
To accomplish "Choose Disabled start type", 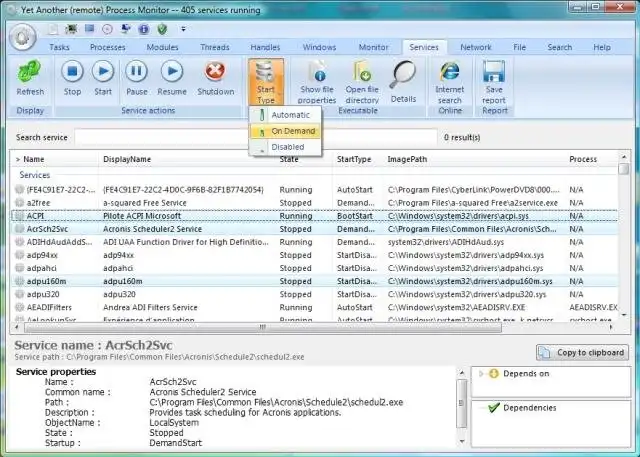I will click(285, 147).
